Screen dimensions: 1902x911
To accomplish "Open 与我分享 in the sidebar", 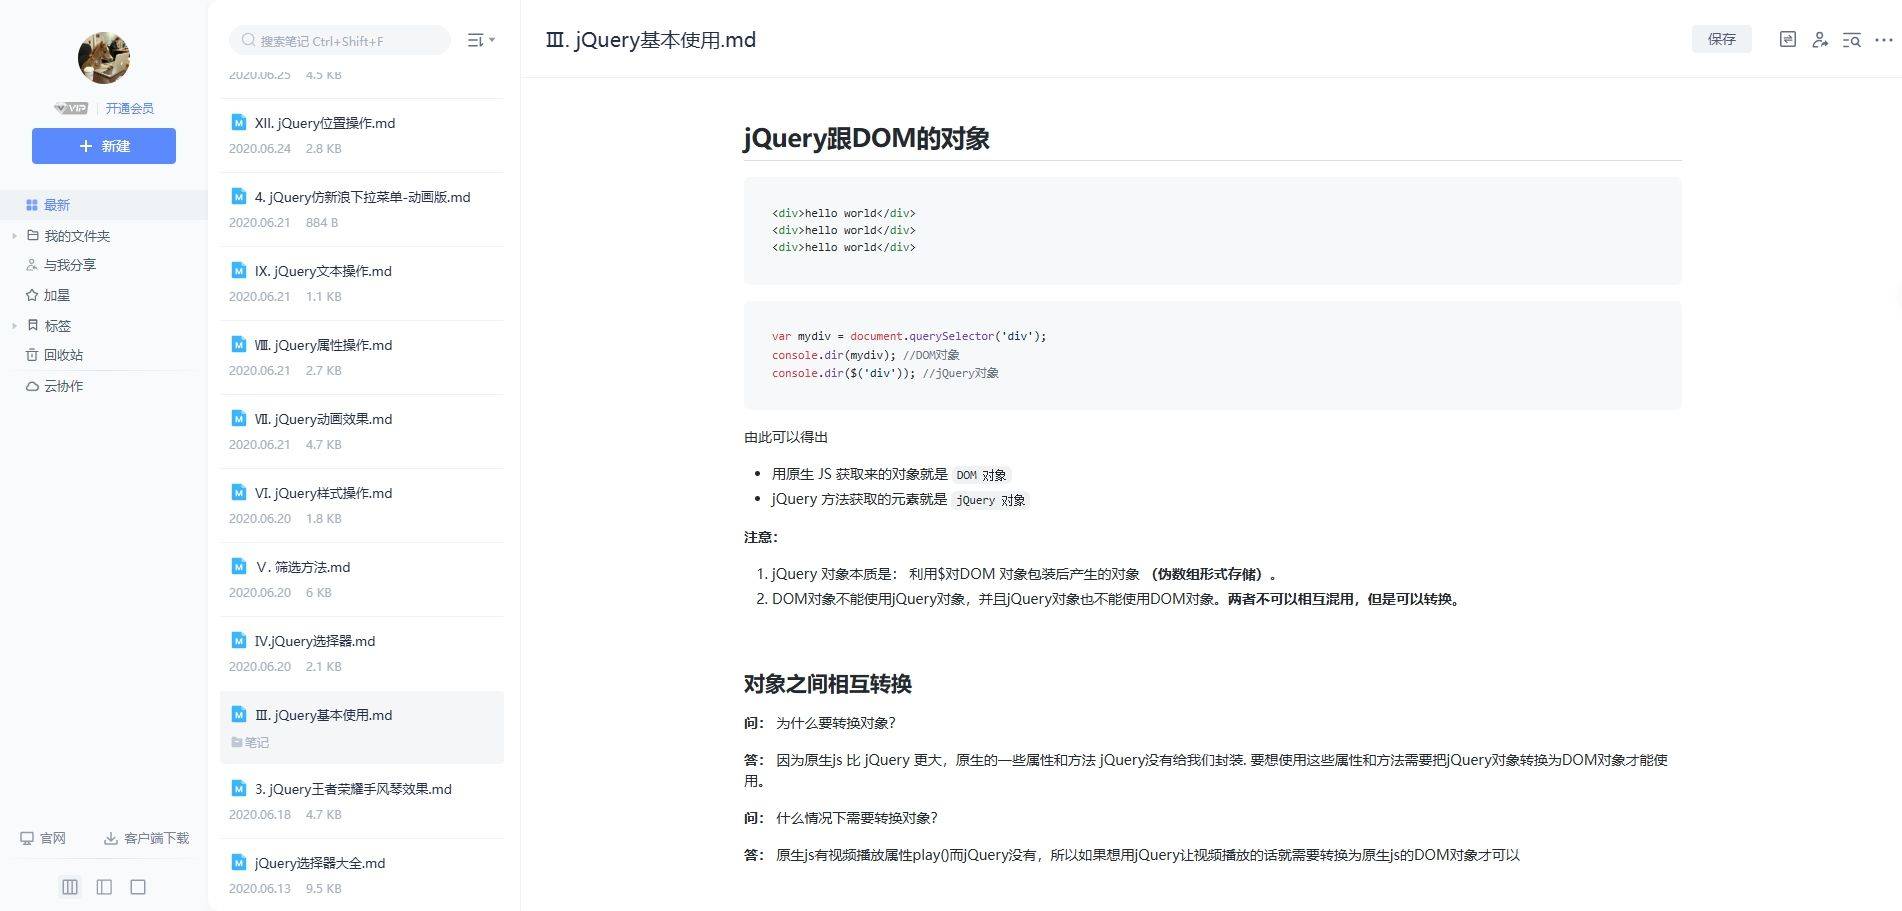I will pos(70,265).
